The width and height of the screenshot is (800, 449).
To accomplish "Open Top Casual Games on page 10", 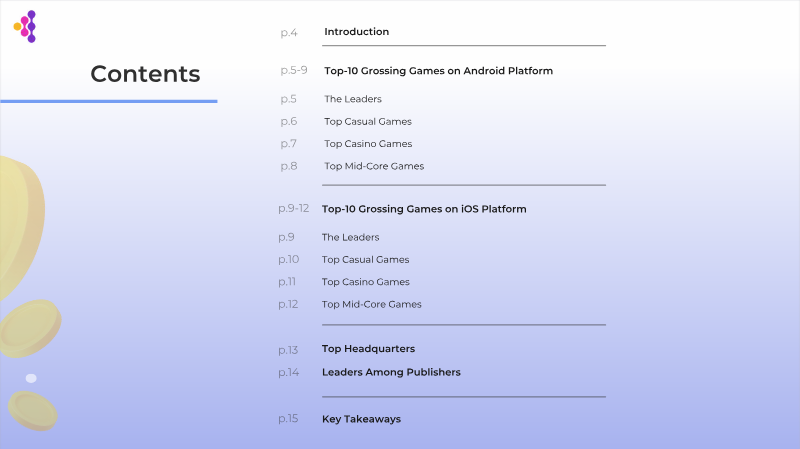I will pos(365,260).
